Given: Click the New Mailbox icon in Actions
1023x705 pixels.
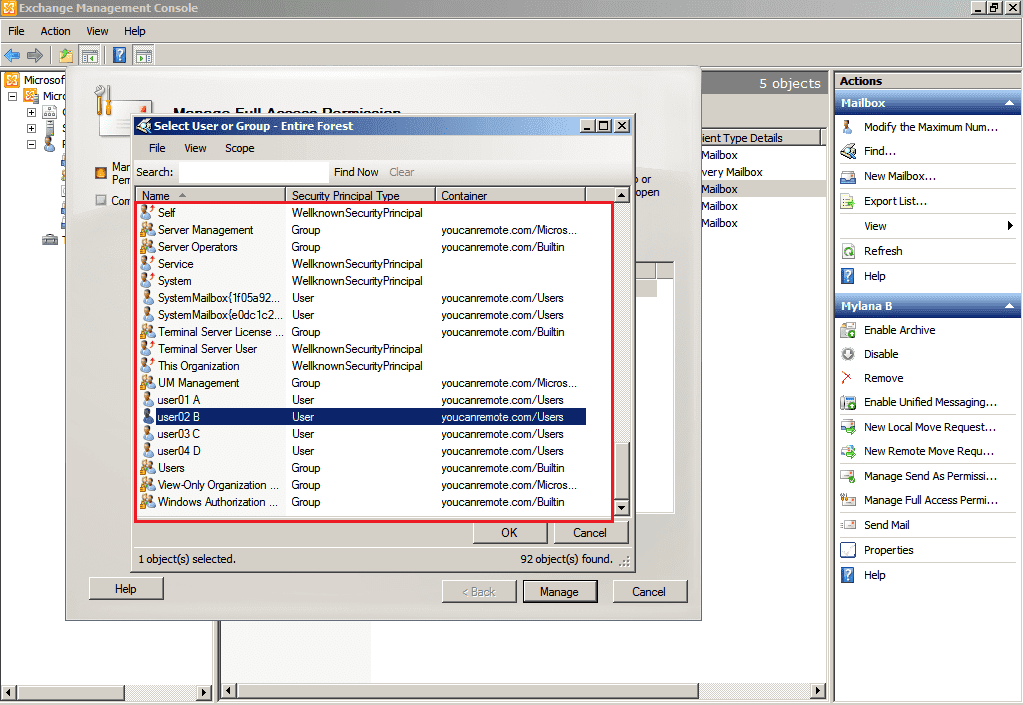Looking at the screenshot, I should pyautogui.click(x=848, y=177).
